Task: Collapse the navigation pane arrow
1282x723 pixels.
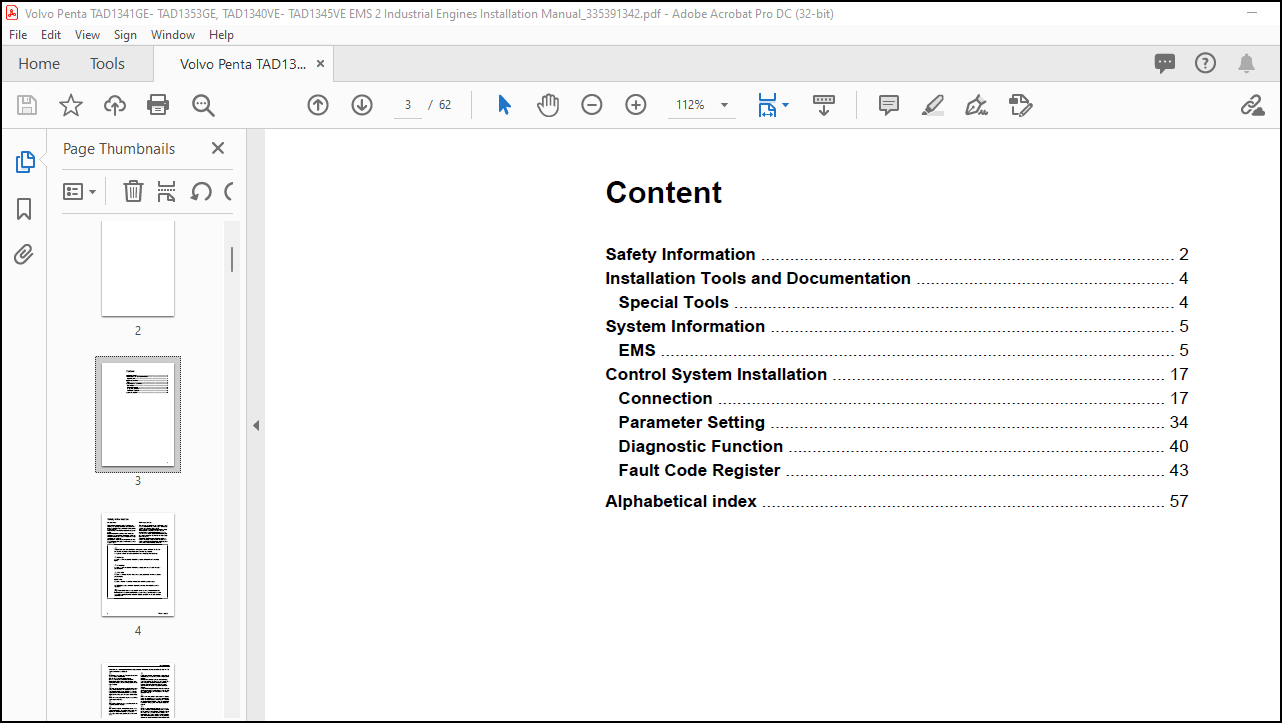Action: point(256,425)
